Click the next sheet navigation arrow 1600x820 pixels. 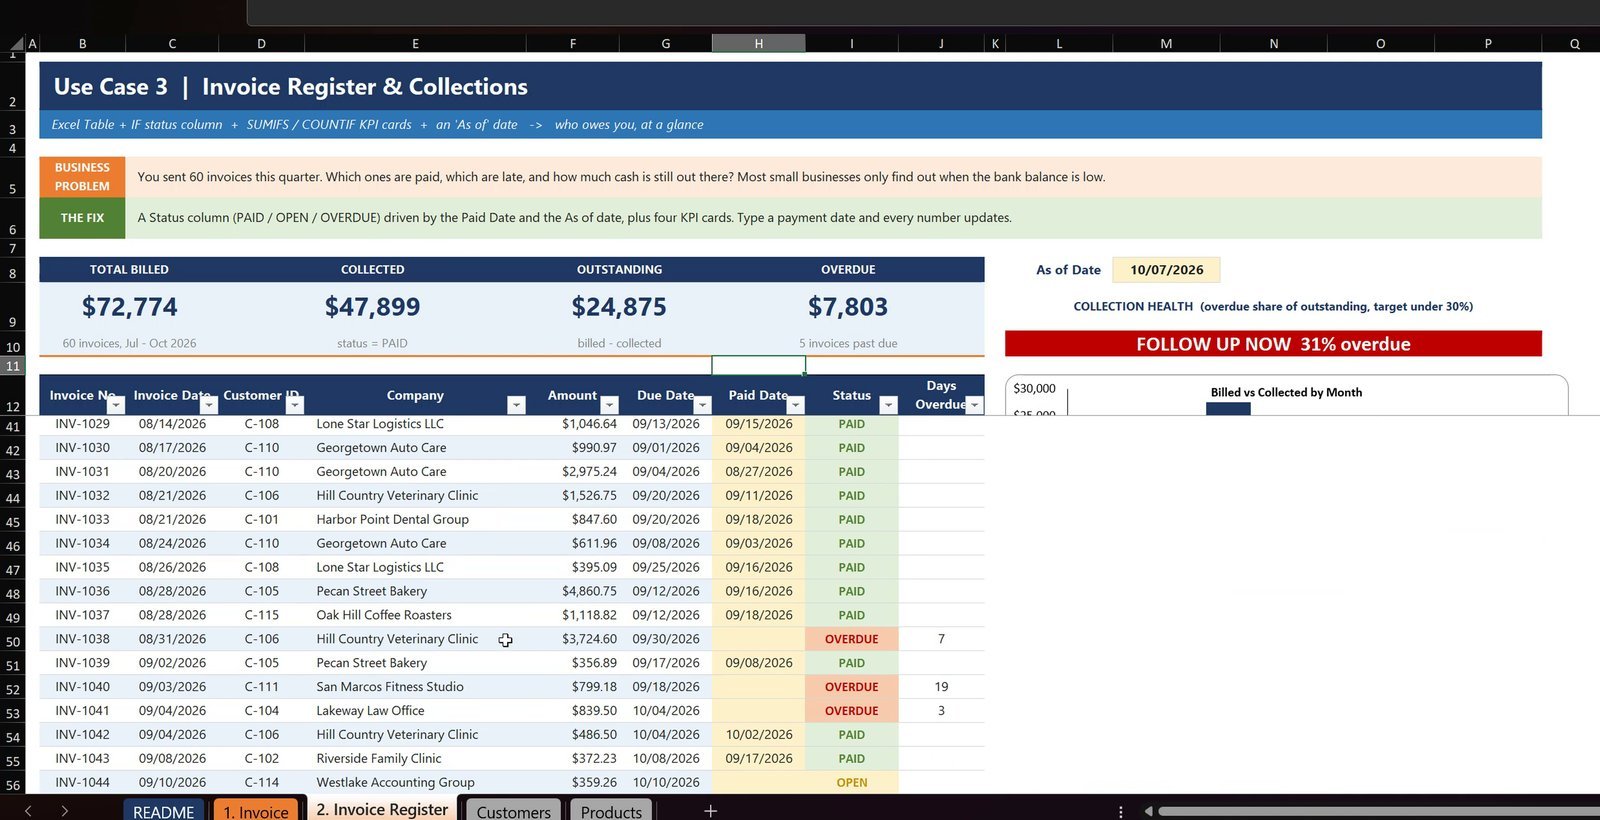tap(64, 811)
